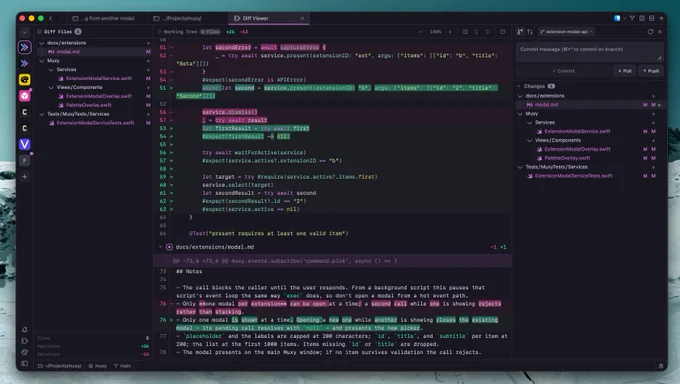Image resolution: width=680 pixels, height=384 pixels.
Task: Refresh the source control panel
Action: click(x=650, y=32)
